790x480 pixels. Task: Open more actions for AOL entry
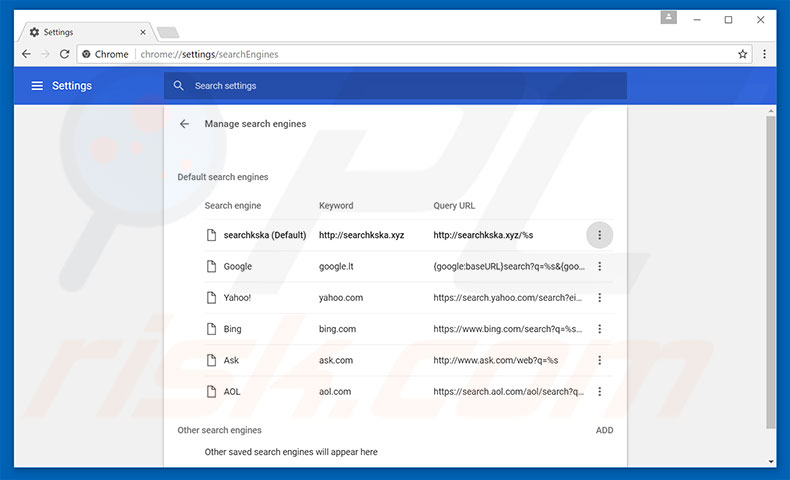coord(600,391)
